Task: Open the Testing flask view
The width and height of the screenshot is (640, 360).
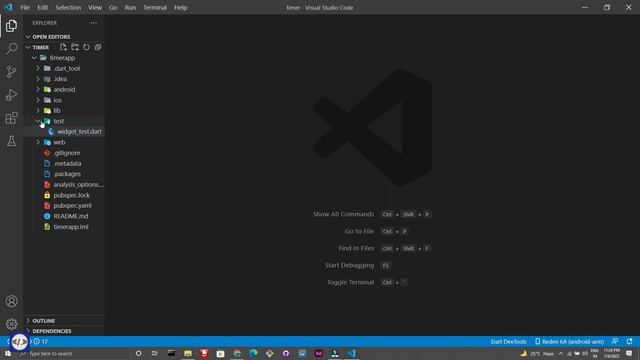Action: (11, 141)
